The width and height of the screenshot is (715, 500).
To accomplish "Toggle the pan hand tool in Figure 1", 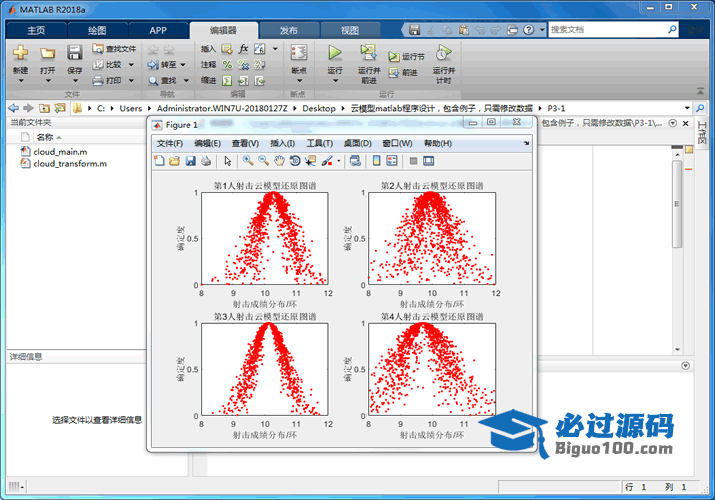I will click(279, 161).
